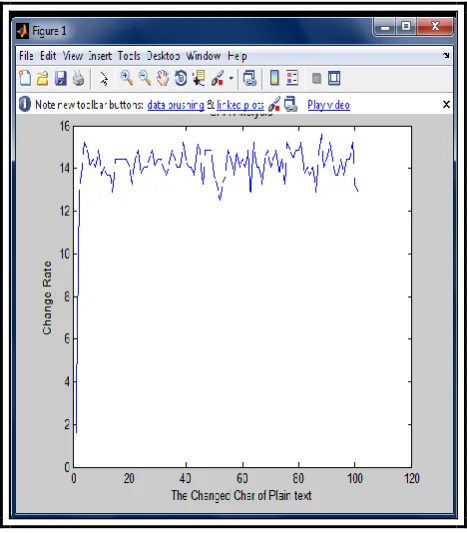Open the Insert menu

click(x=100, y=56)
